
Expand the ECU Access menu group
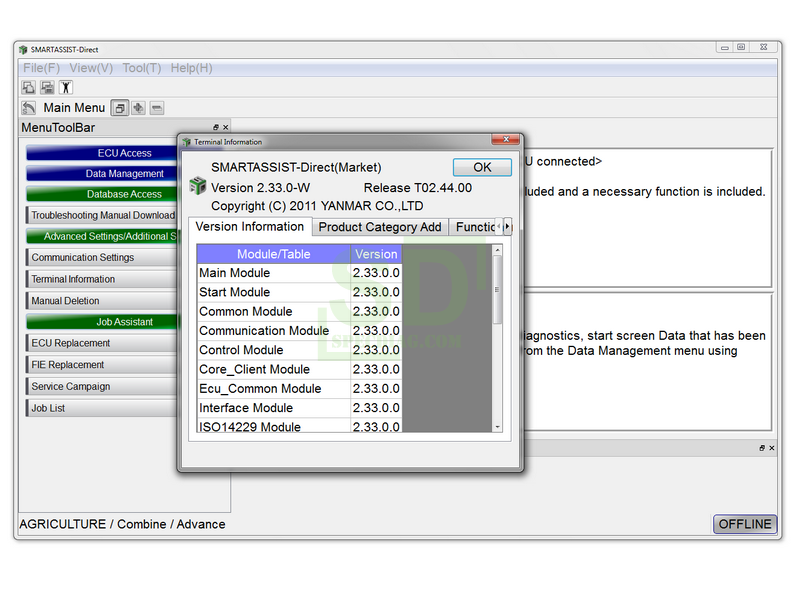pyautogui.click(x=125, y=153)
